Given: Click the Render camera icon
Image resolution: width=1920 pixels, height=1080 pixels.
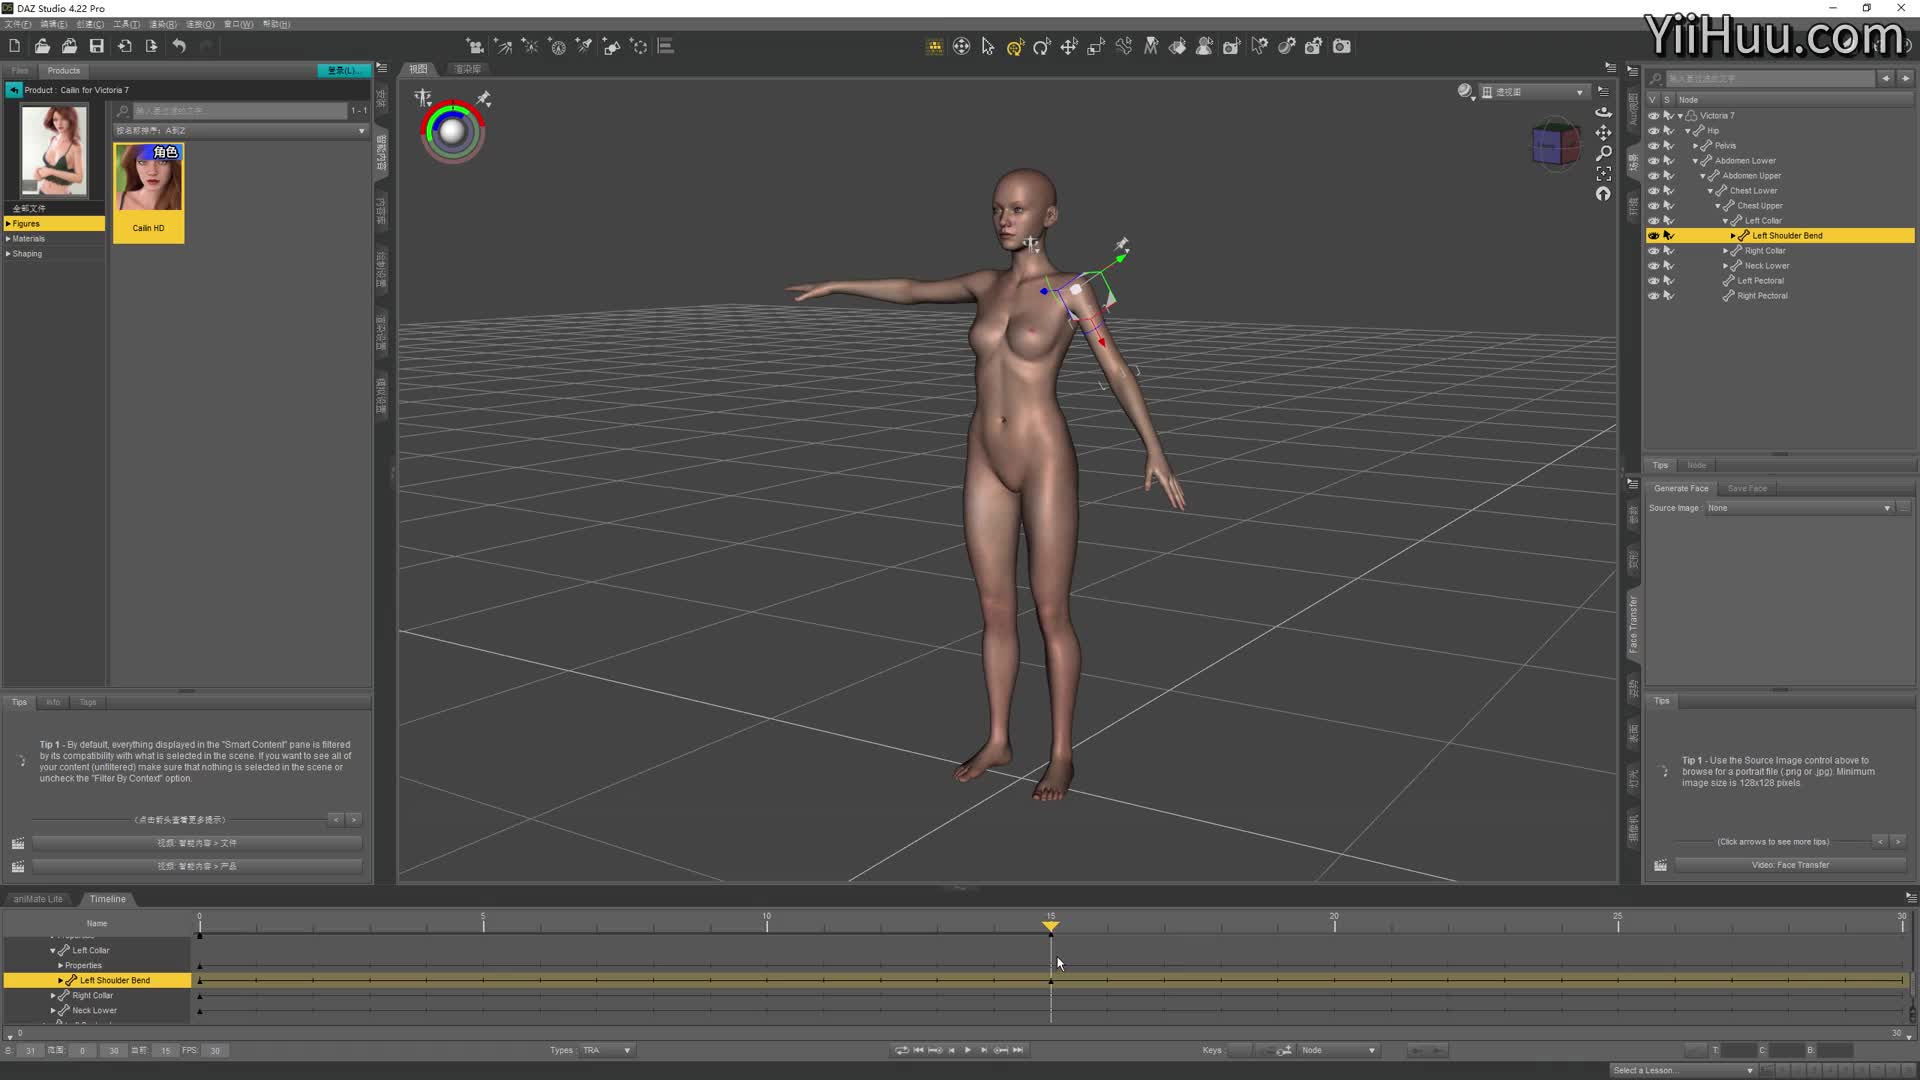Looking at the screenshot, I should 1342,46.
